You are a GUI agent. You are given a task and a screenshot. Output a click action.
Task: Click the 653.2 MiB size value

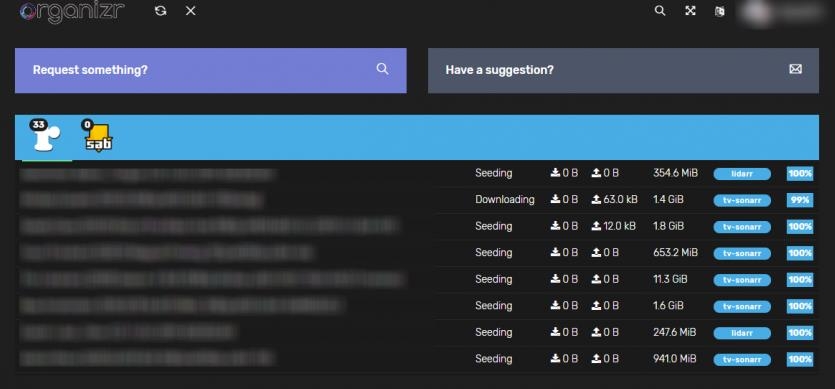pos(675,252)
